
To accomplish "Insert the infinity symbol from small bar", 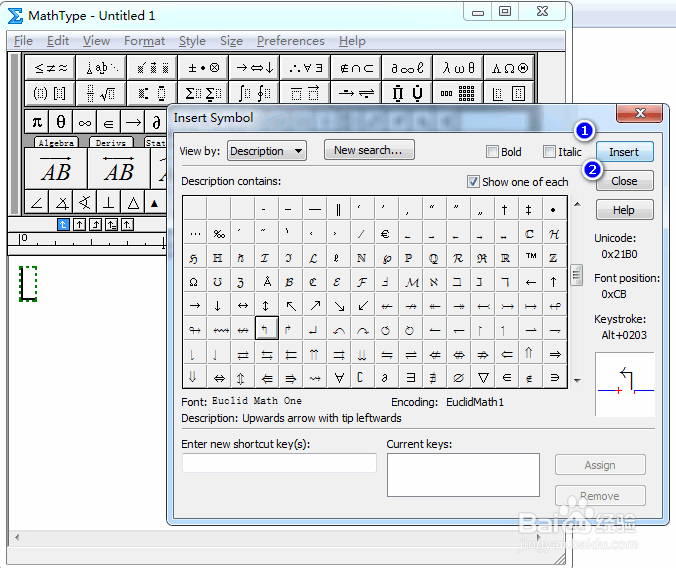I will [x=84, y=122].
